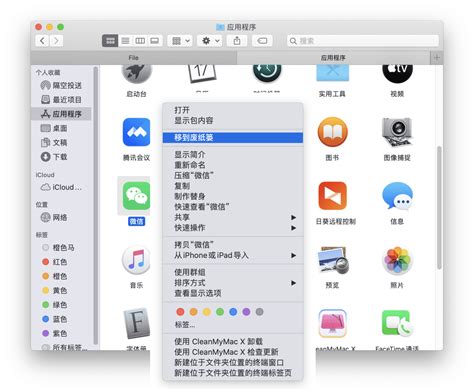Open the Time Machine app icon
Image resolution: width=474 pixels, height=391 pixels.
click(267, 74)
